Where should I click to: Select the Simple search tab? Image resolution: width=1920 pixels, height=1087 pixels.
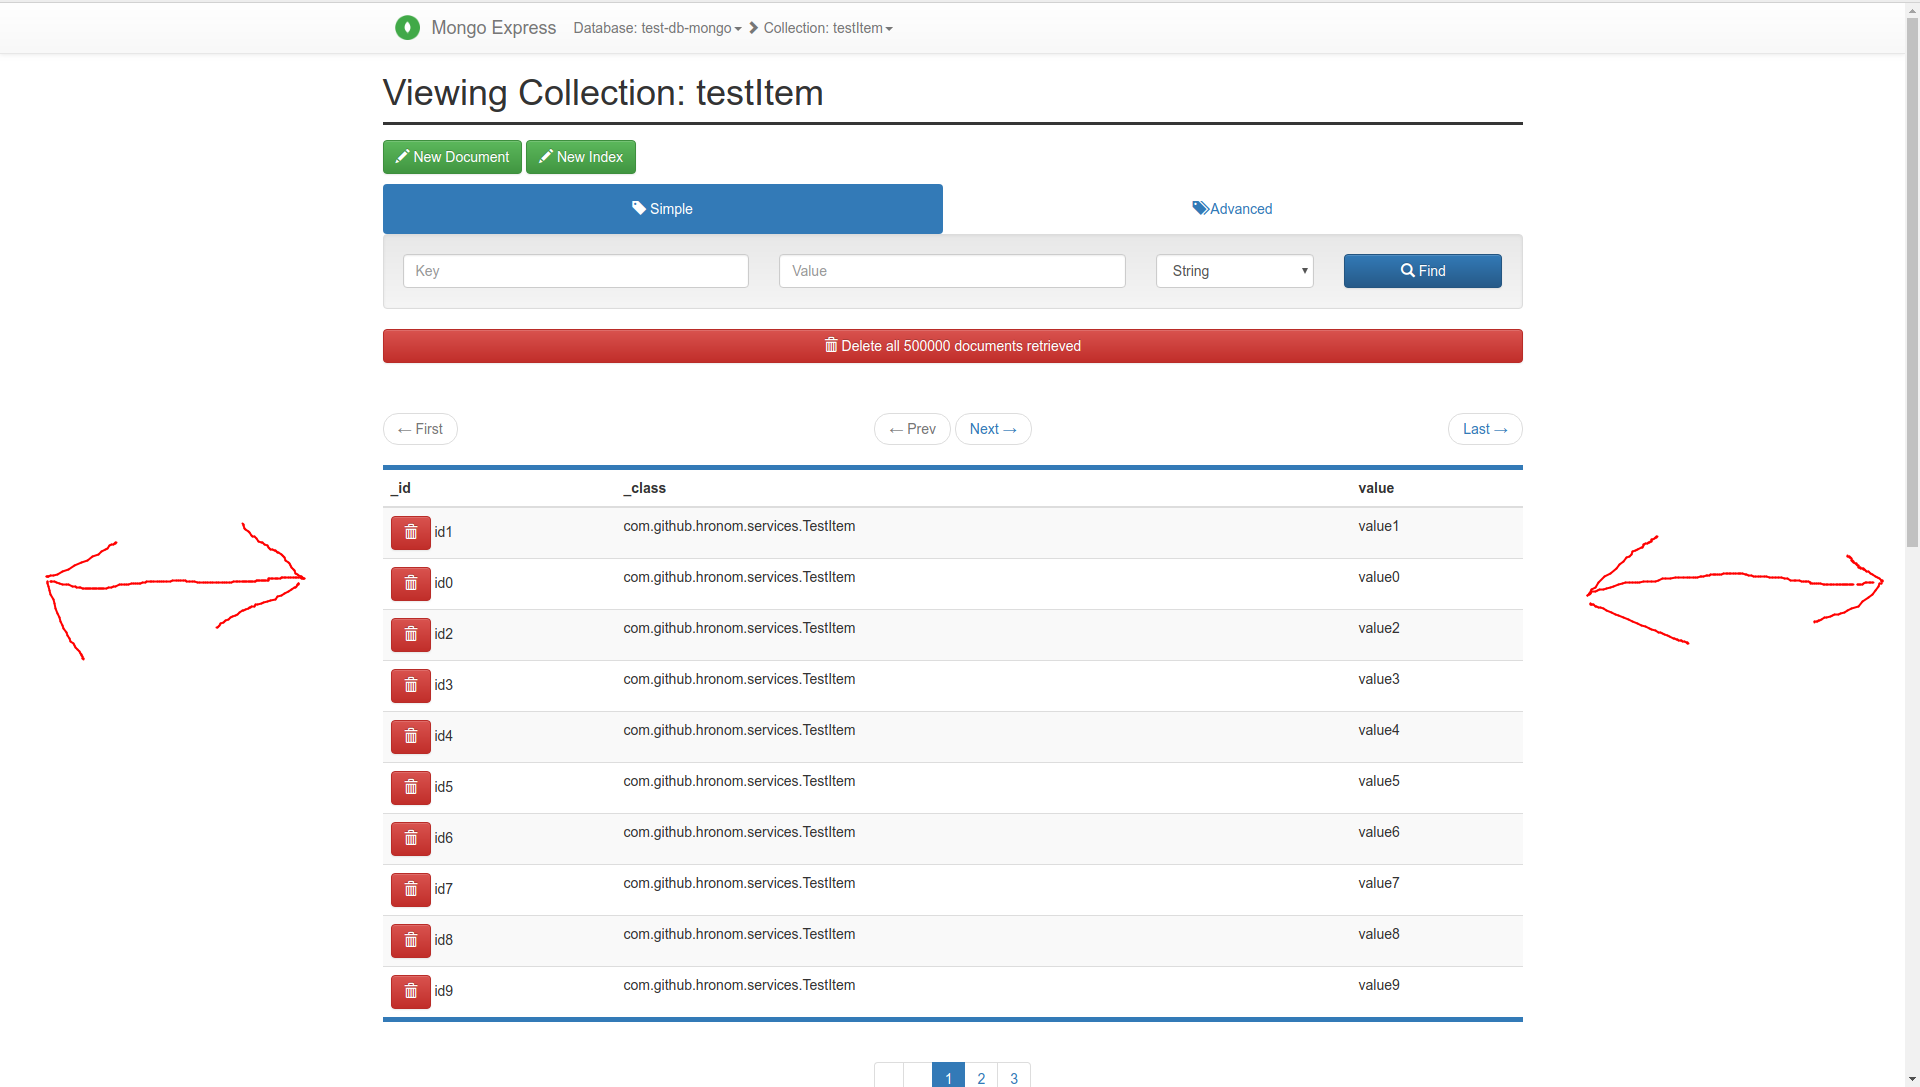pos(662,209)
